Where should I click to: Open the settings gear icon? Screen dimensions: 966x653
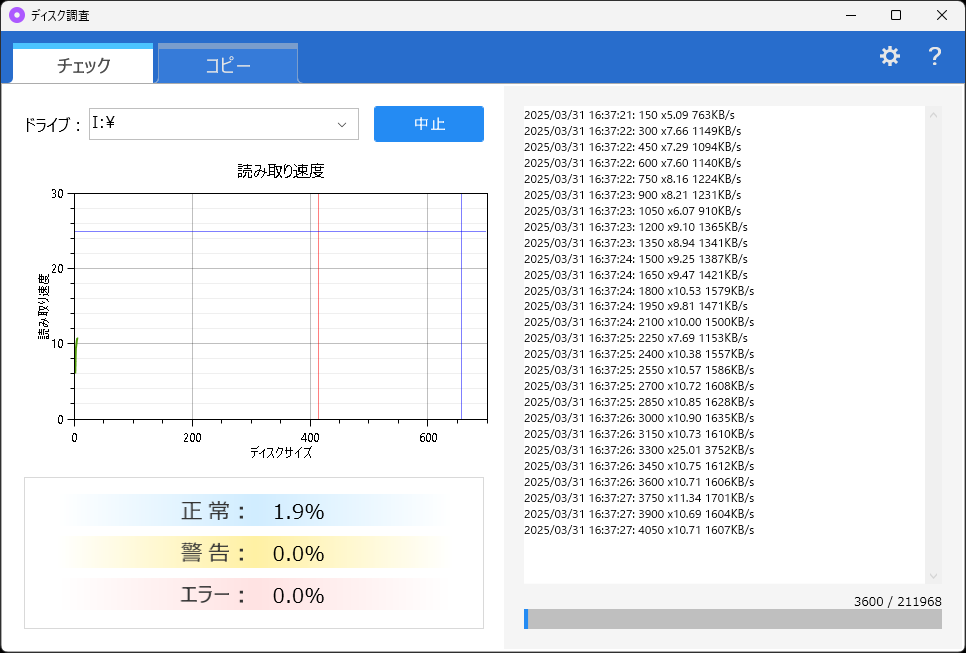click(x=889, y=56)
